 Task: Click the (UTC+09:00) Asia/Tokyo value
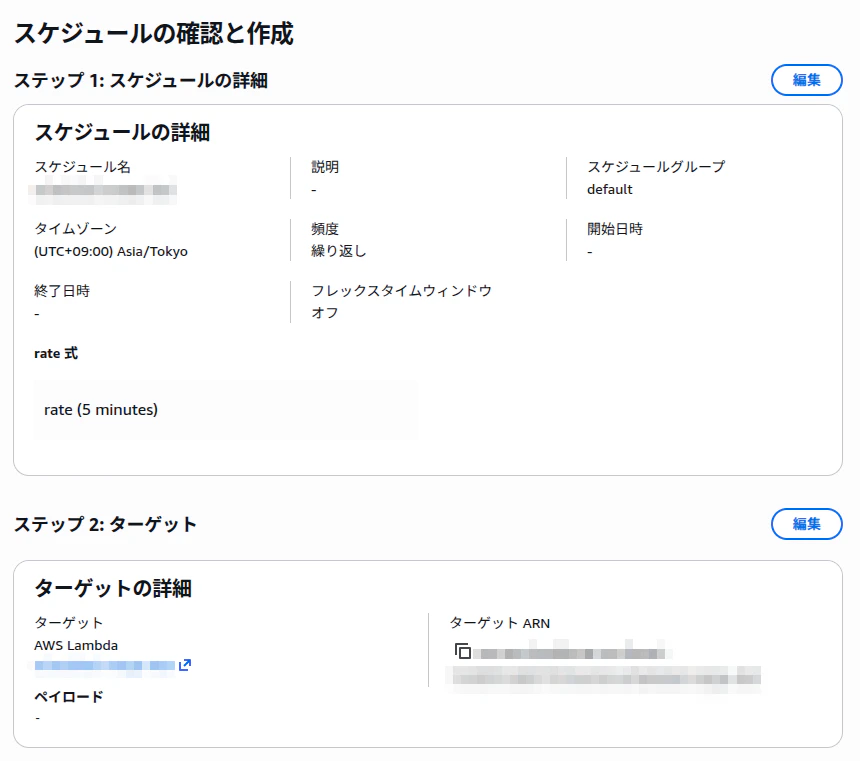pyautogui.click(x=111, y=251)
